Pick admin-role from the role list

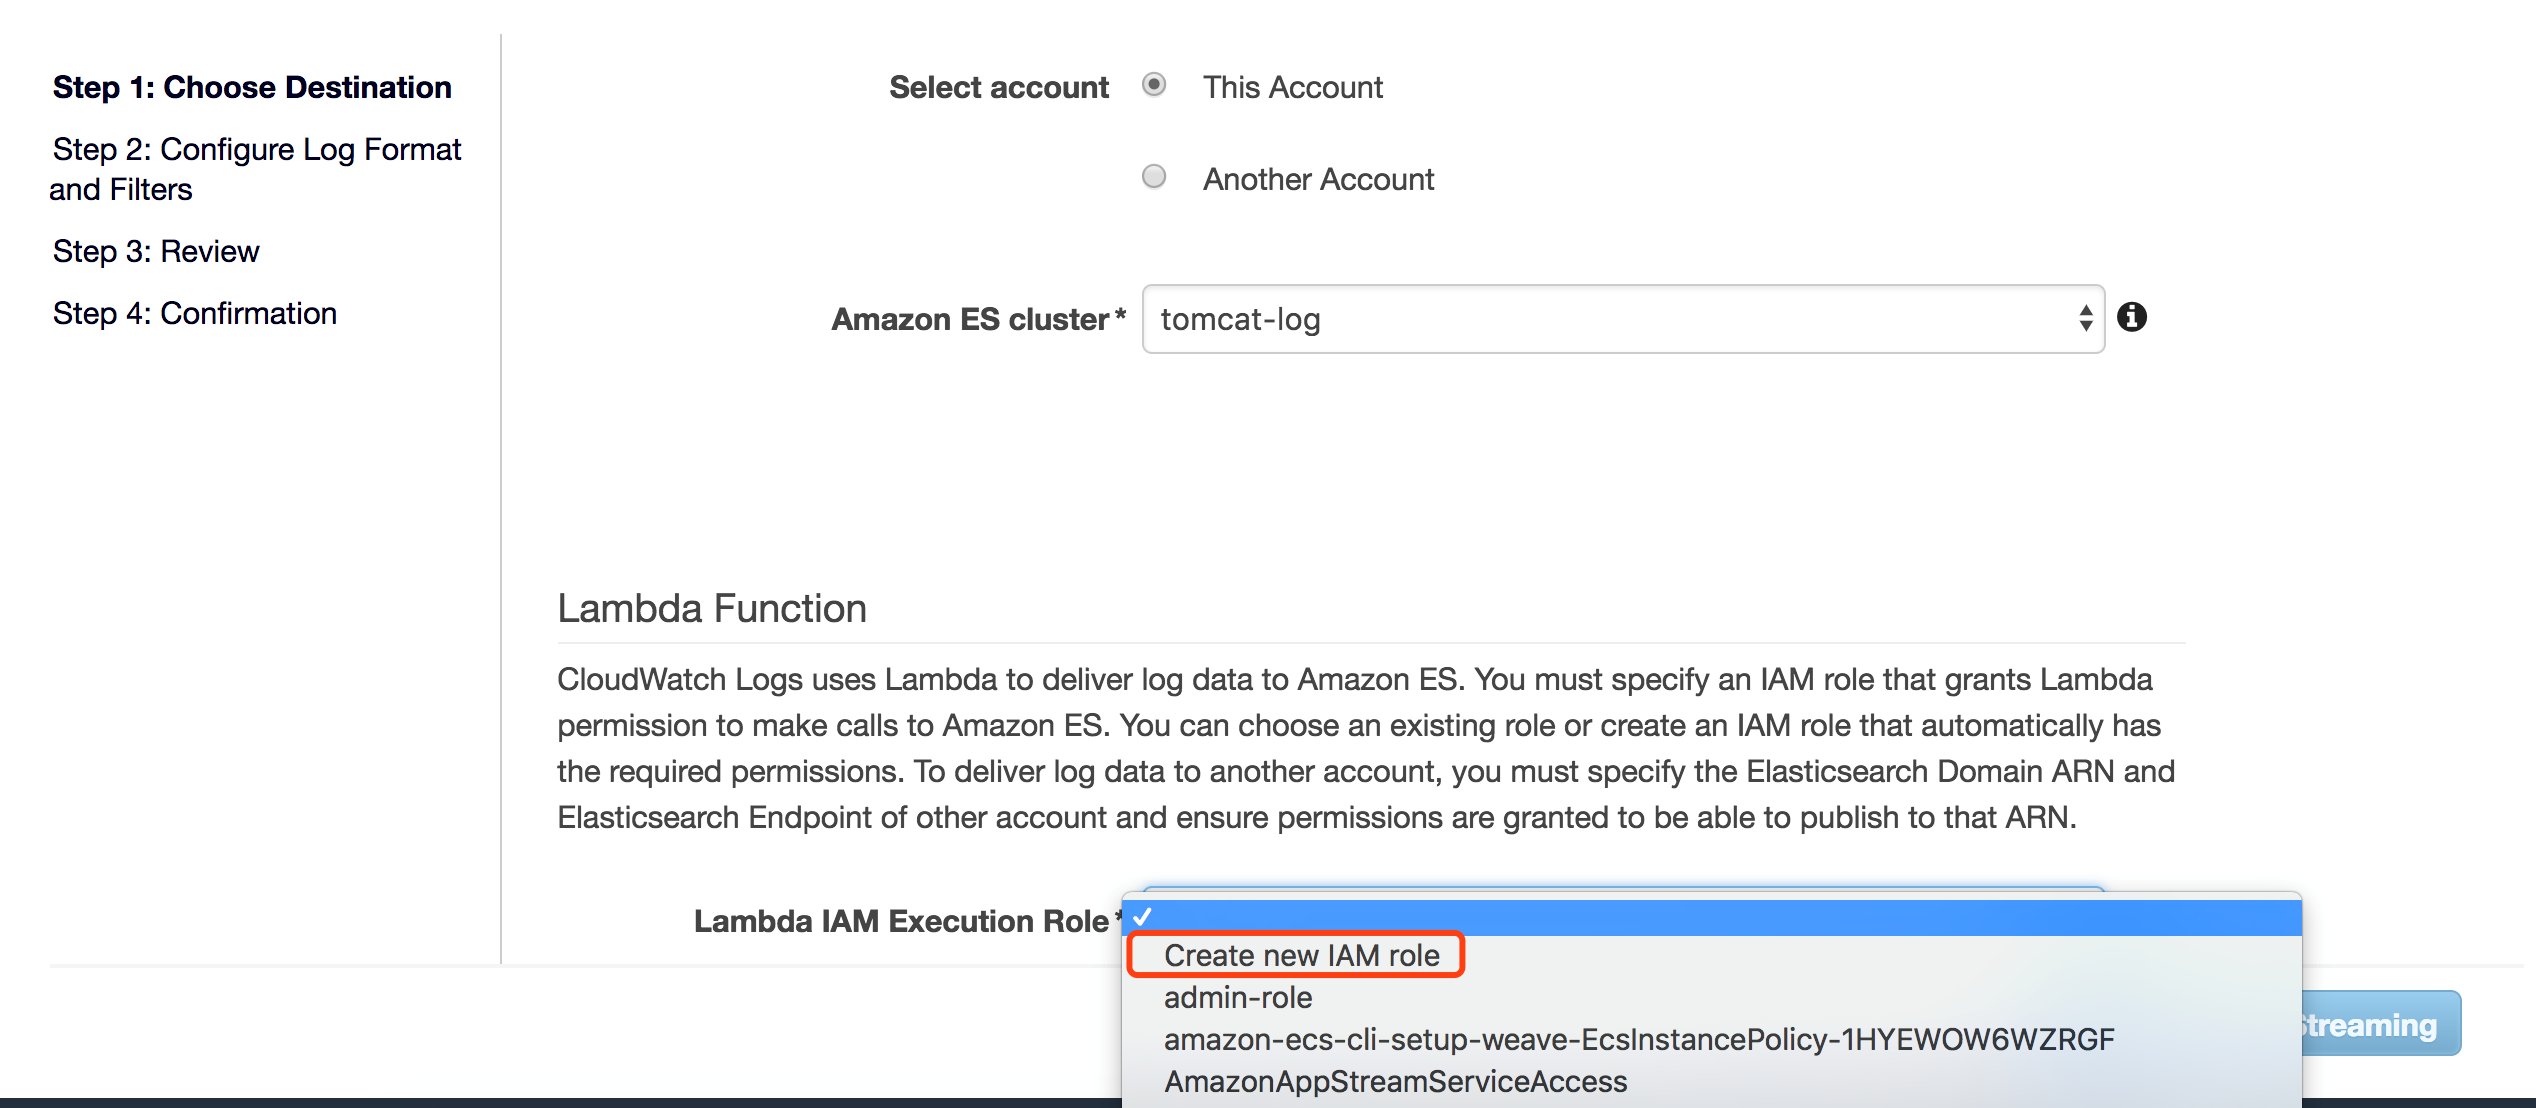tap(1237, 997)
